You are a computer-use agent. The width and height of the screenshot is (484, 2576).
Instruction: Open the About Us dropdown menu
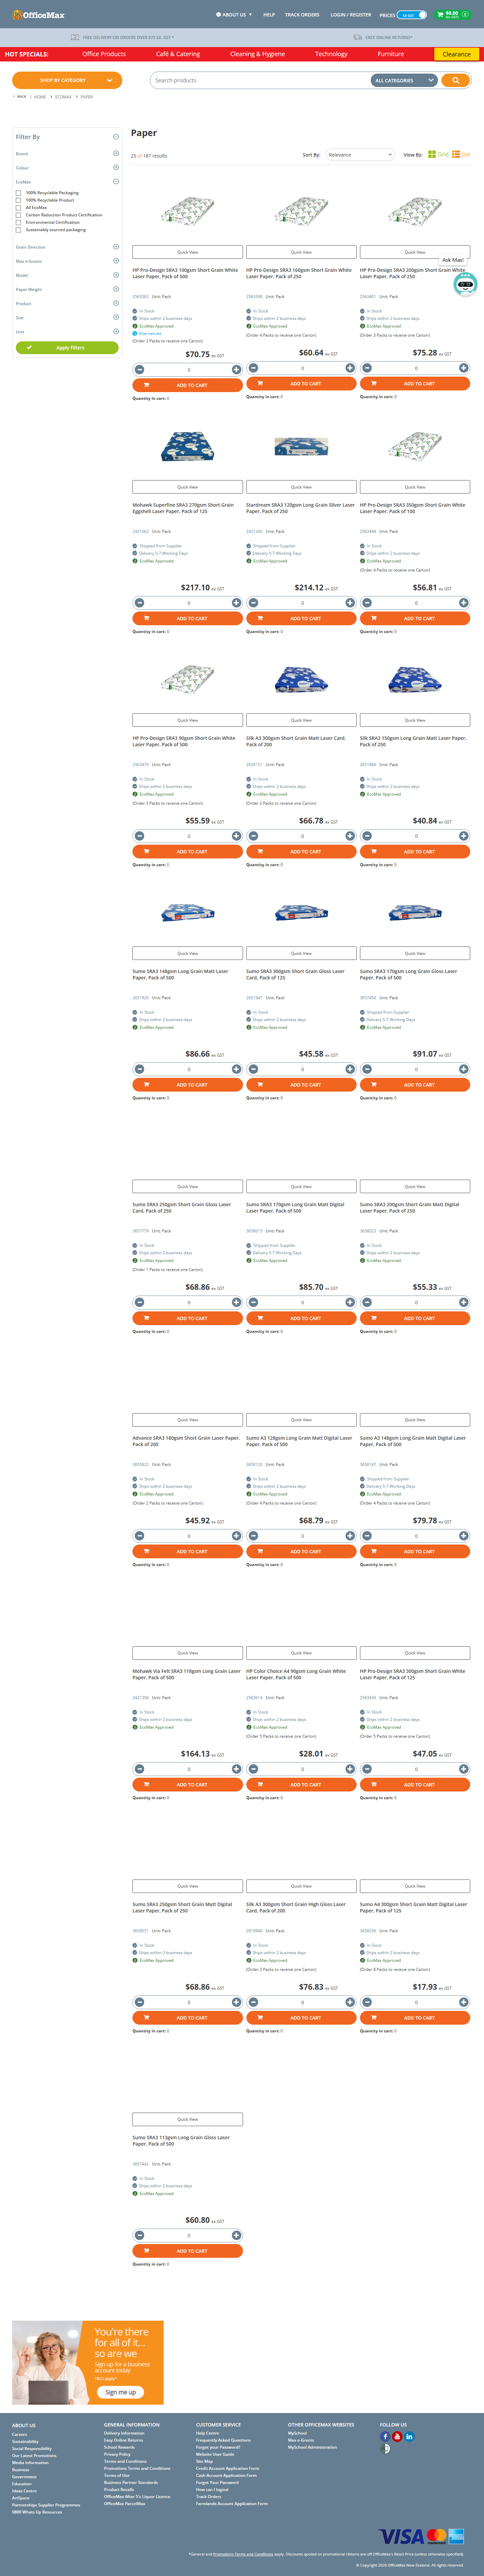pos(234,15)
